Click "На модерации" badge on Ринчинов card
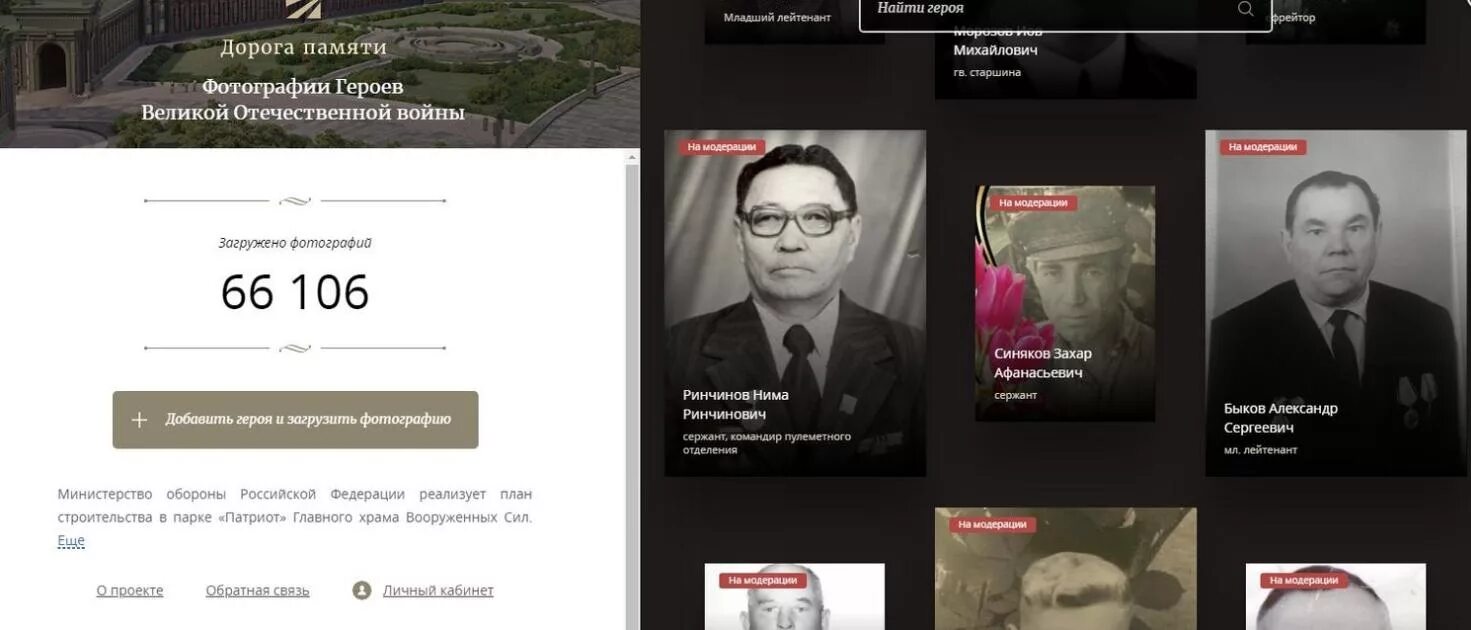The height and width of the screenshot is (630, 1471). (x=722, y=147)
